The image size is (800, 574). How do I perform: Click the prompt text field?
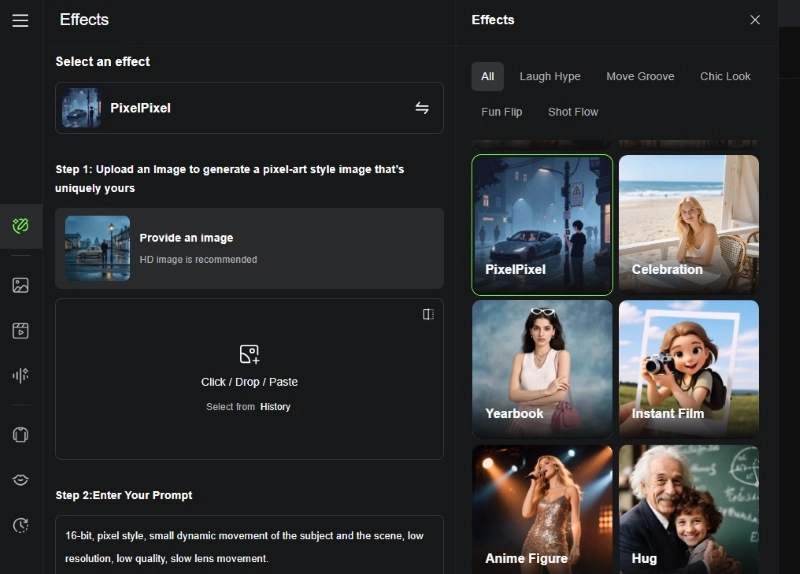(x=249, y=545)
